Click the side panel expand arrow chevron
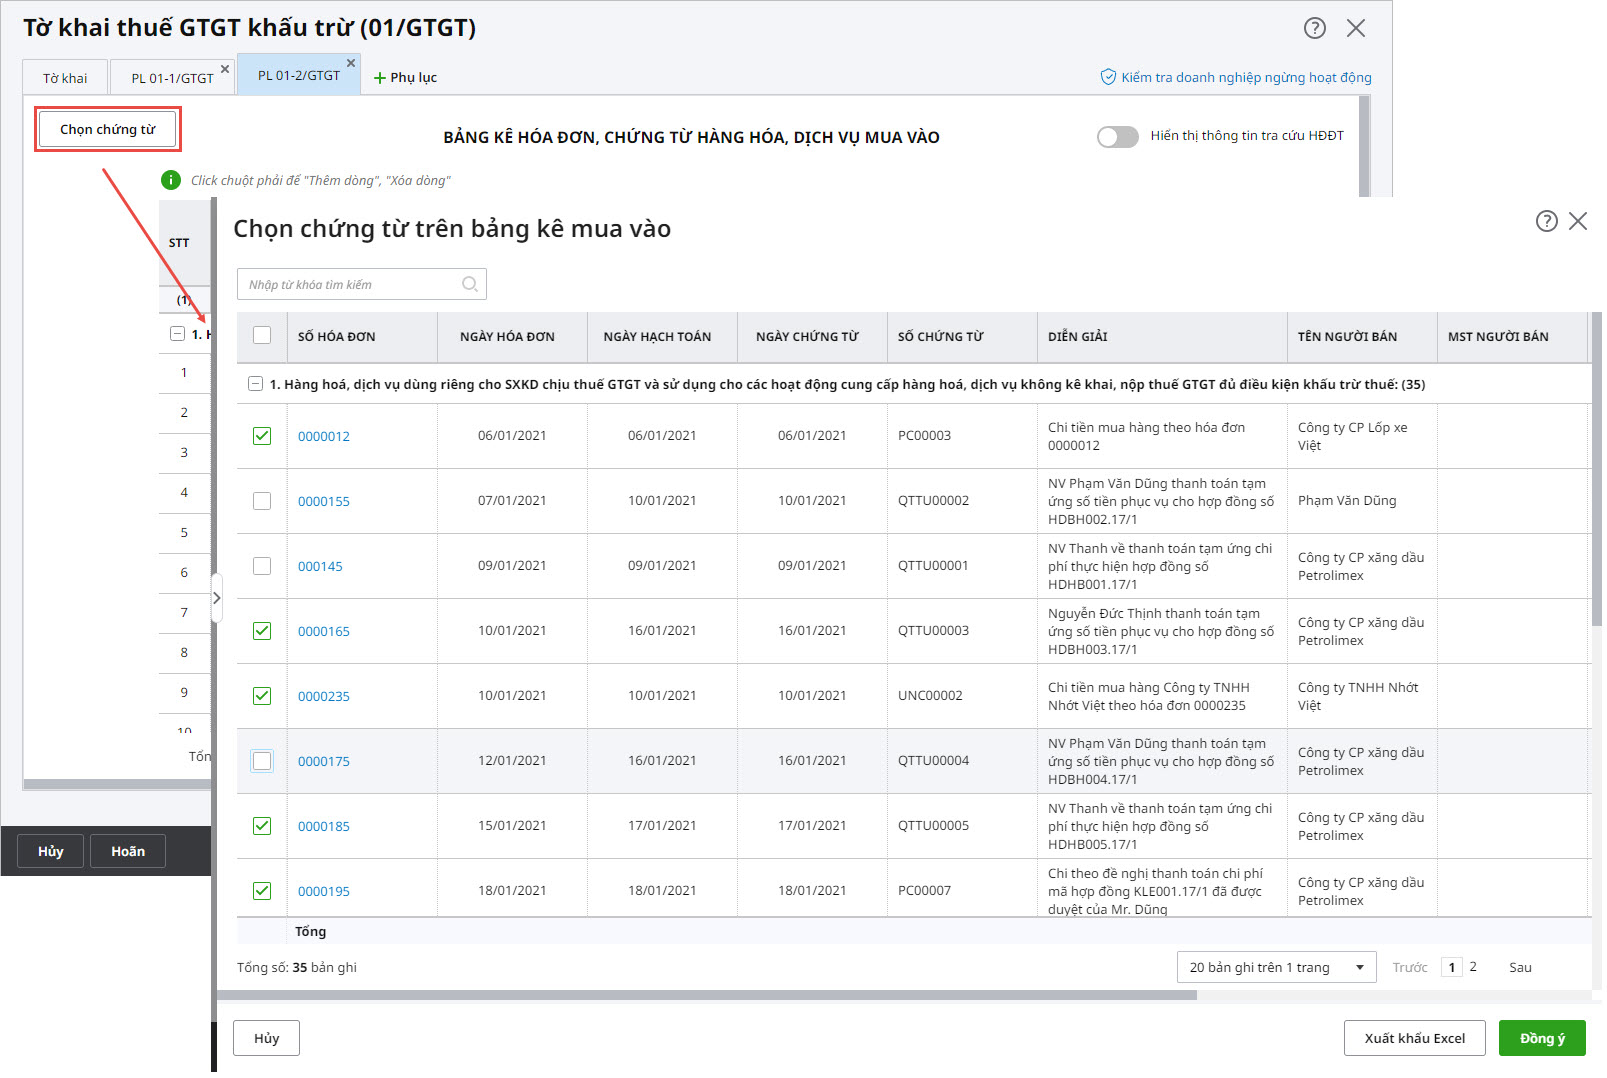The width and height of the screenshot is (1607, 1078). 216,598
